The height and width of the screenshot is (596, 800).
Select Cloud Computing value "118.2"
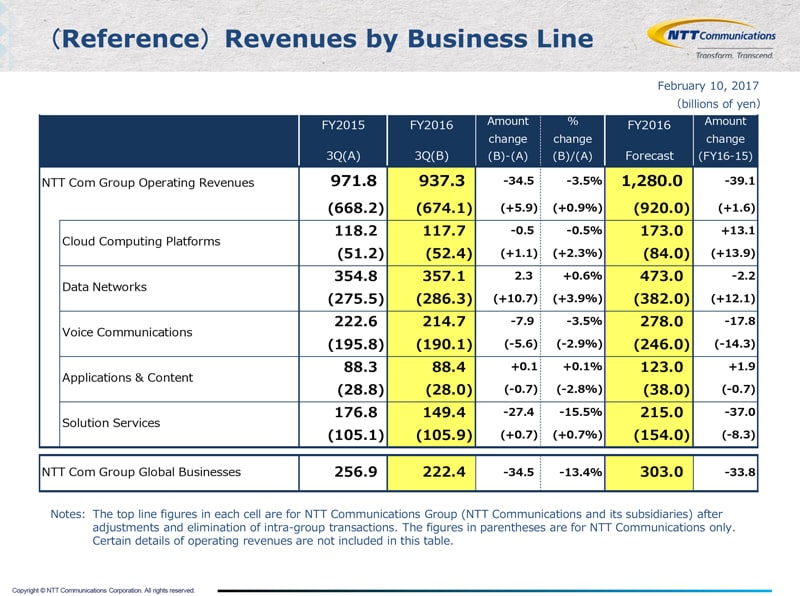(356, 231)
